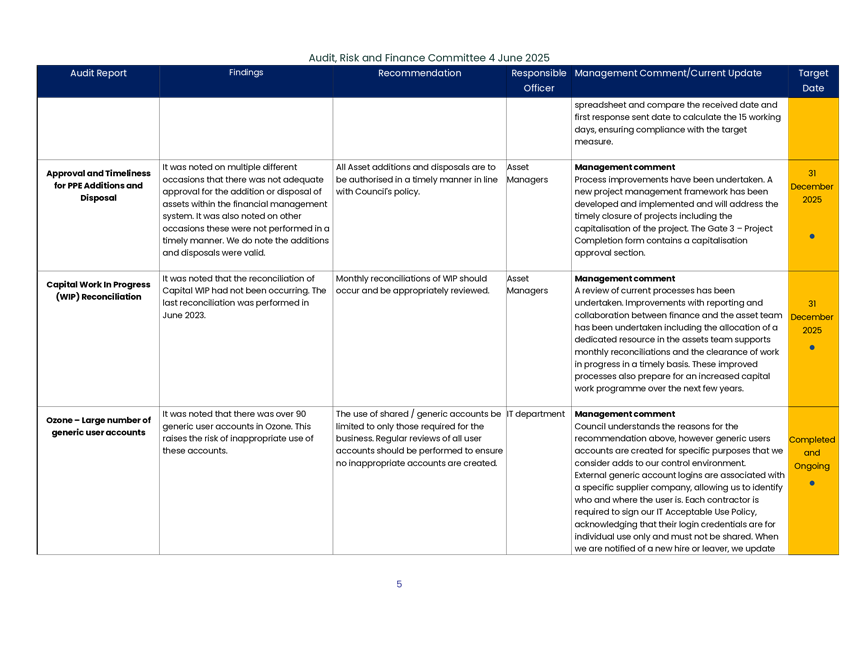This screenshot has width=859, height=664.
Task: Click recommendation 'Monthly reconciliations of WIP should occur'
Action: tap(413, 284)
